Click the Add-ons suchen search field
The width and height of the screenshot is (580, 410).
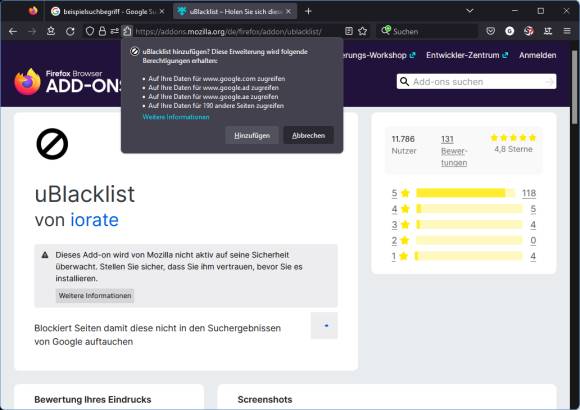[x=476, y=81]
